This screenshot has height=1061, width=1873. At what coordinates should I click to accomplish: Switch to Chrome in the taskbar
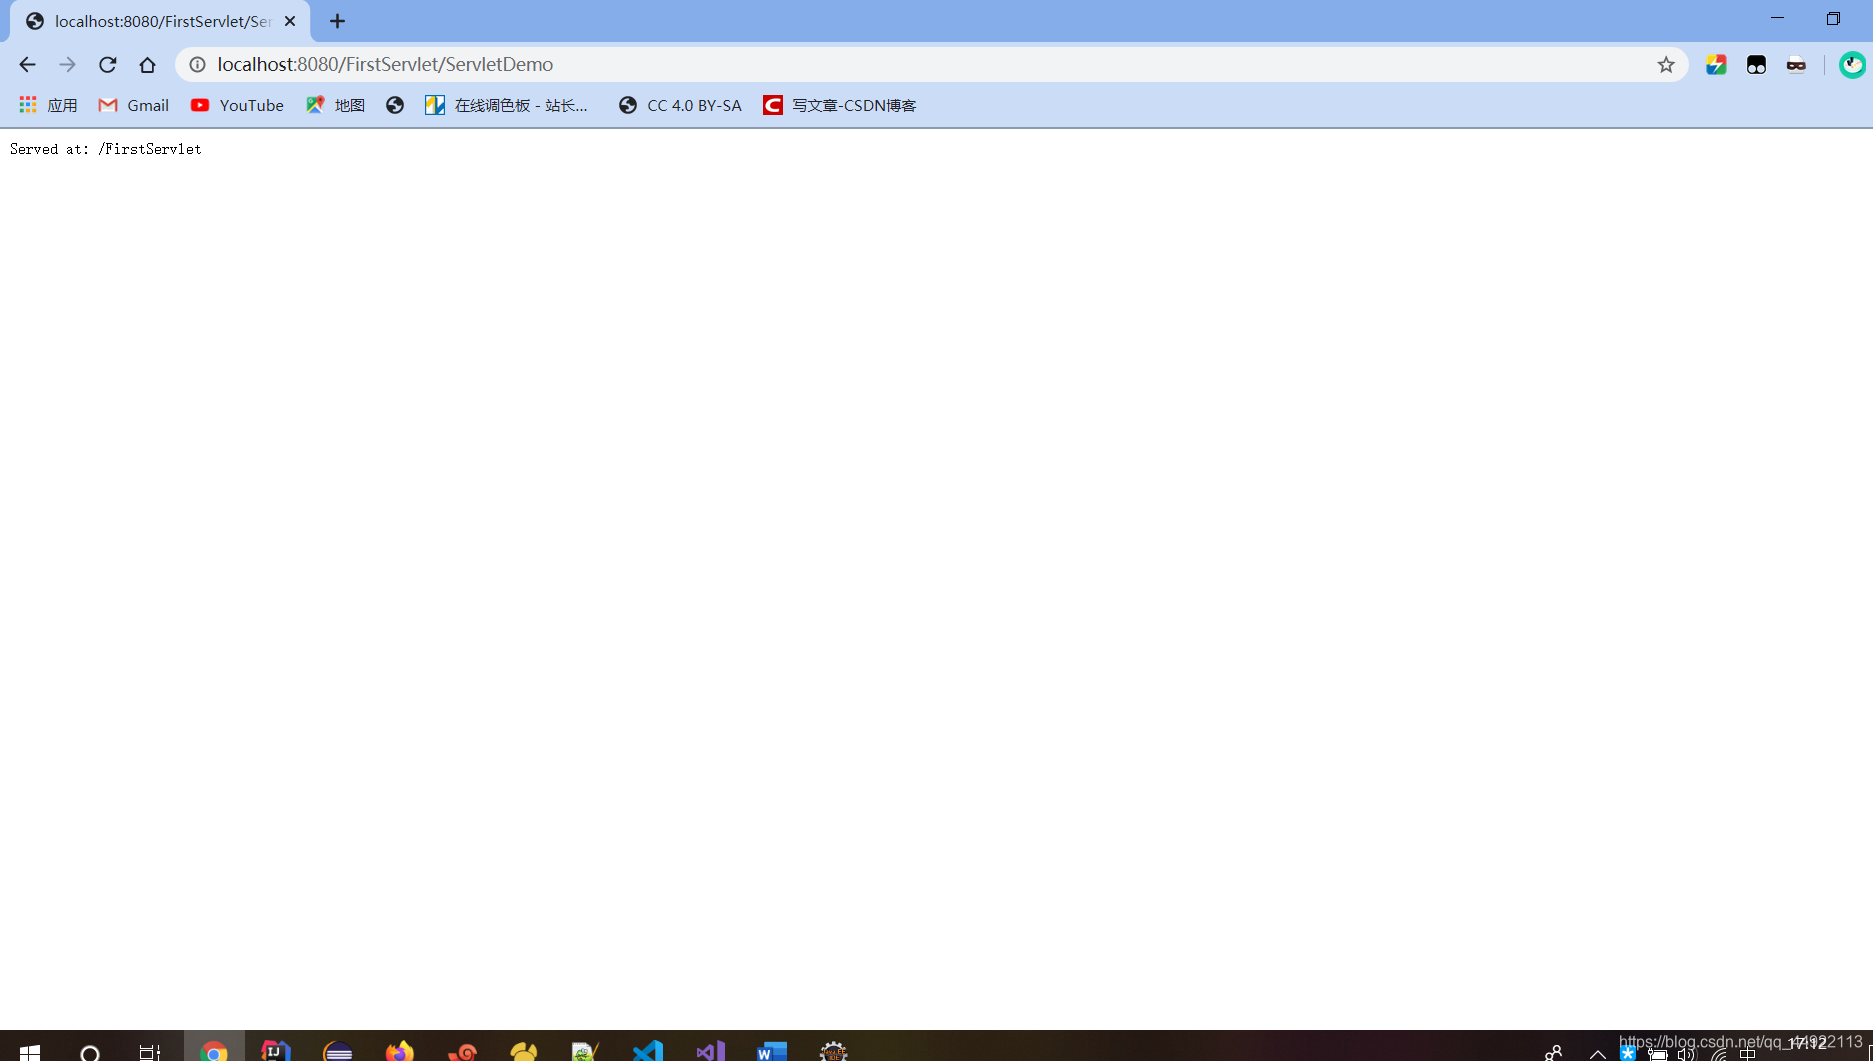[x=214, y=1051]
